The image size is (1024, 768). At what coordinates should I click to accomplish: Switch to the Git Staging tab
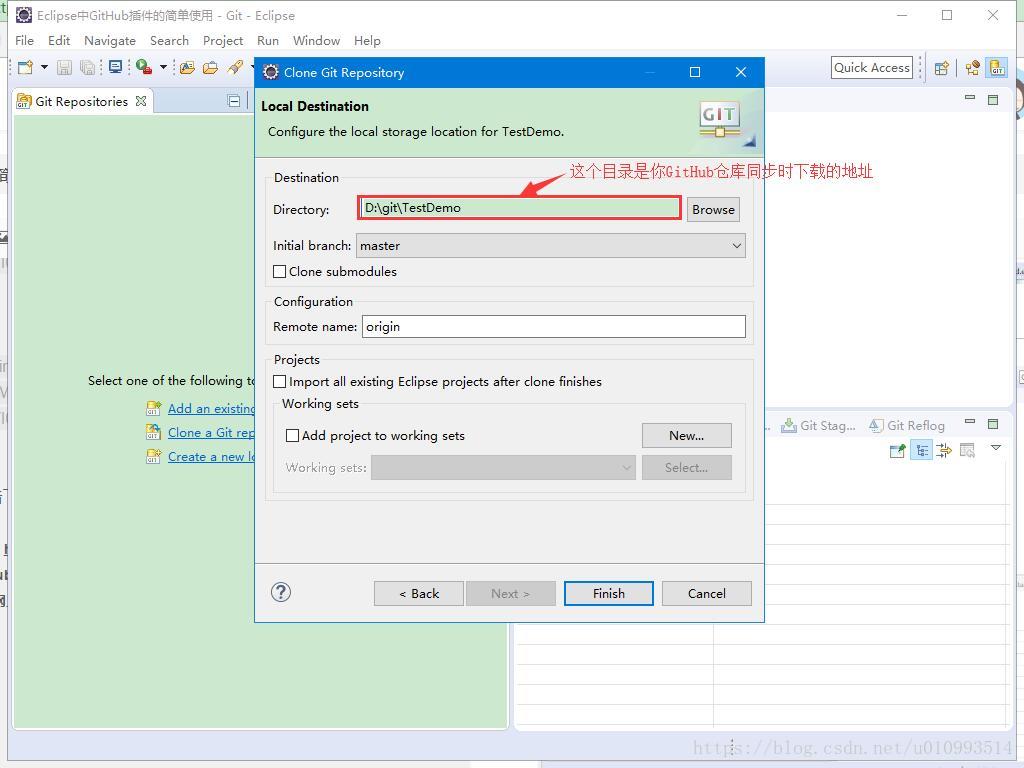coord(818,426)
